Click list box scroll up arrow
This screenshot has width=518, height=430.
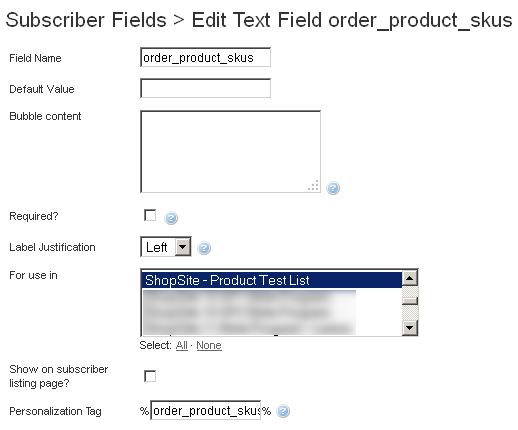[410, 278]
